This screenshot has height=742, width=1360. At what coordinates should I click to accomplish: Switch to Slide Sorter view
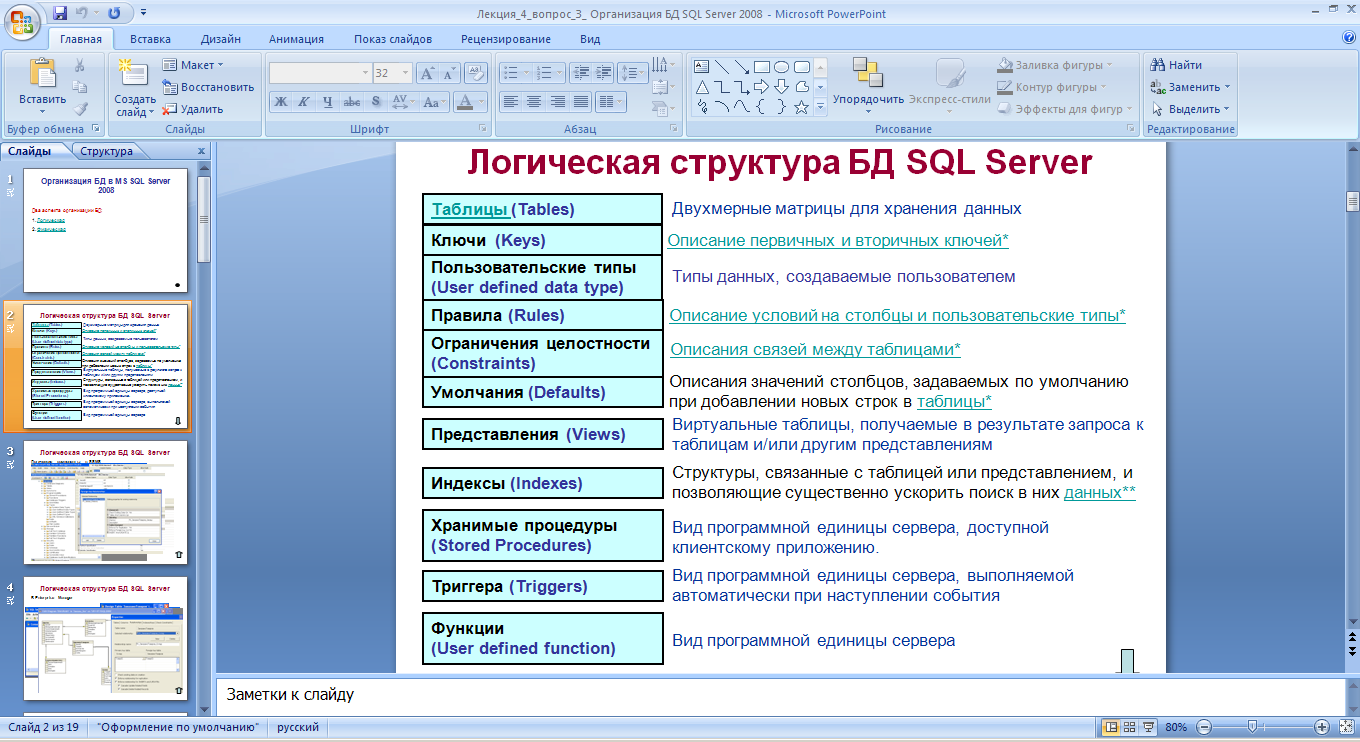coord(1129,727)
